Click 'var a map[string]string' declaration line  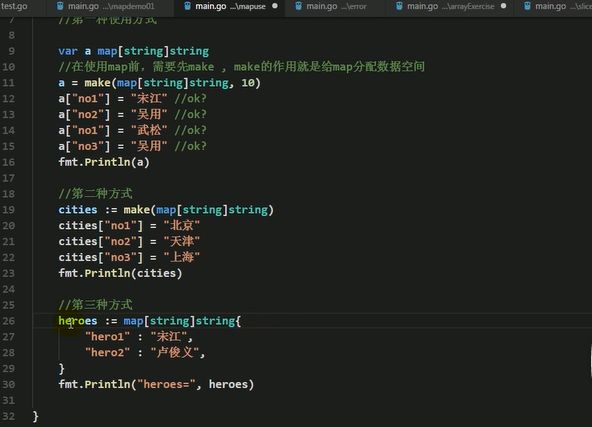click(133, 51)
